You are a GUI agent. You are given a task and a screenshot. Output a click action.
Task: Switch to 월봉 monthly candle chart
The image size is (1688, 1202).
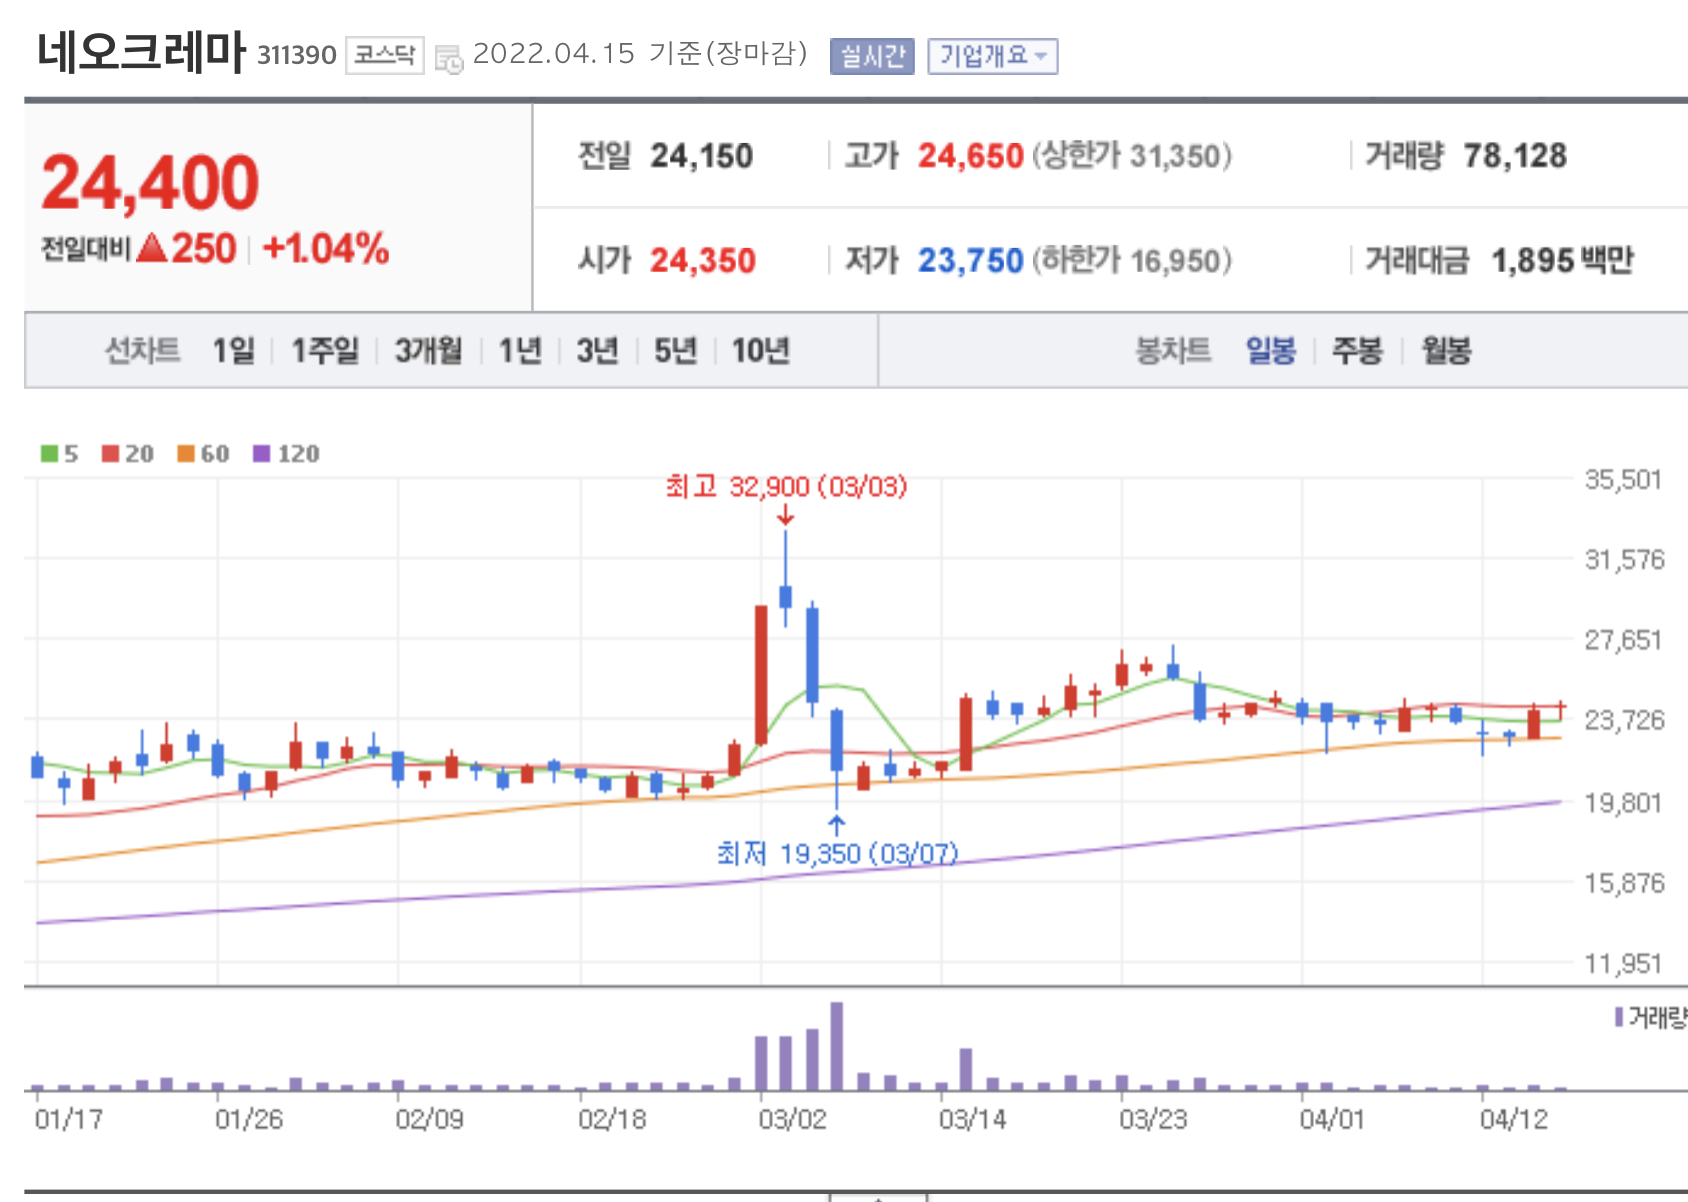pyautogui.click(x=1446, y=351)
